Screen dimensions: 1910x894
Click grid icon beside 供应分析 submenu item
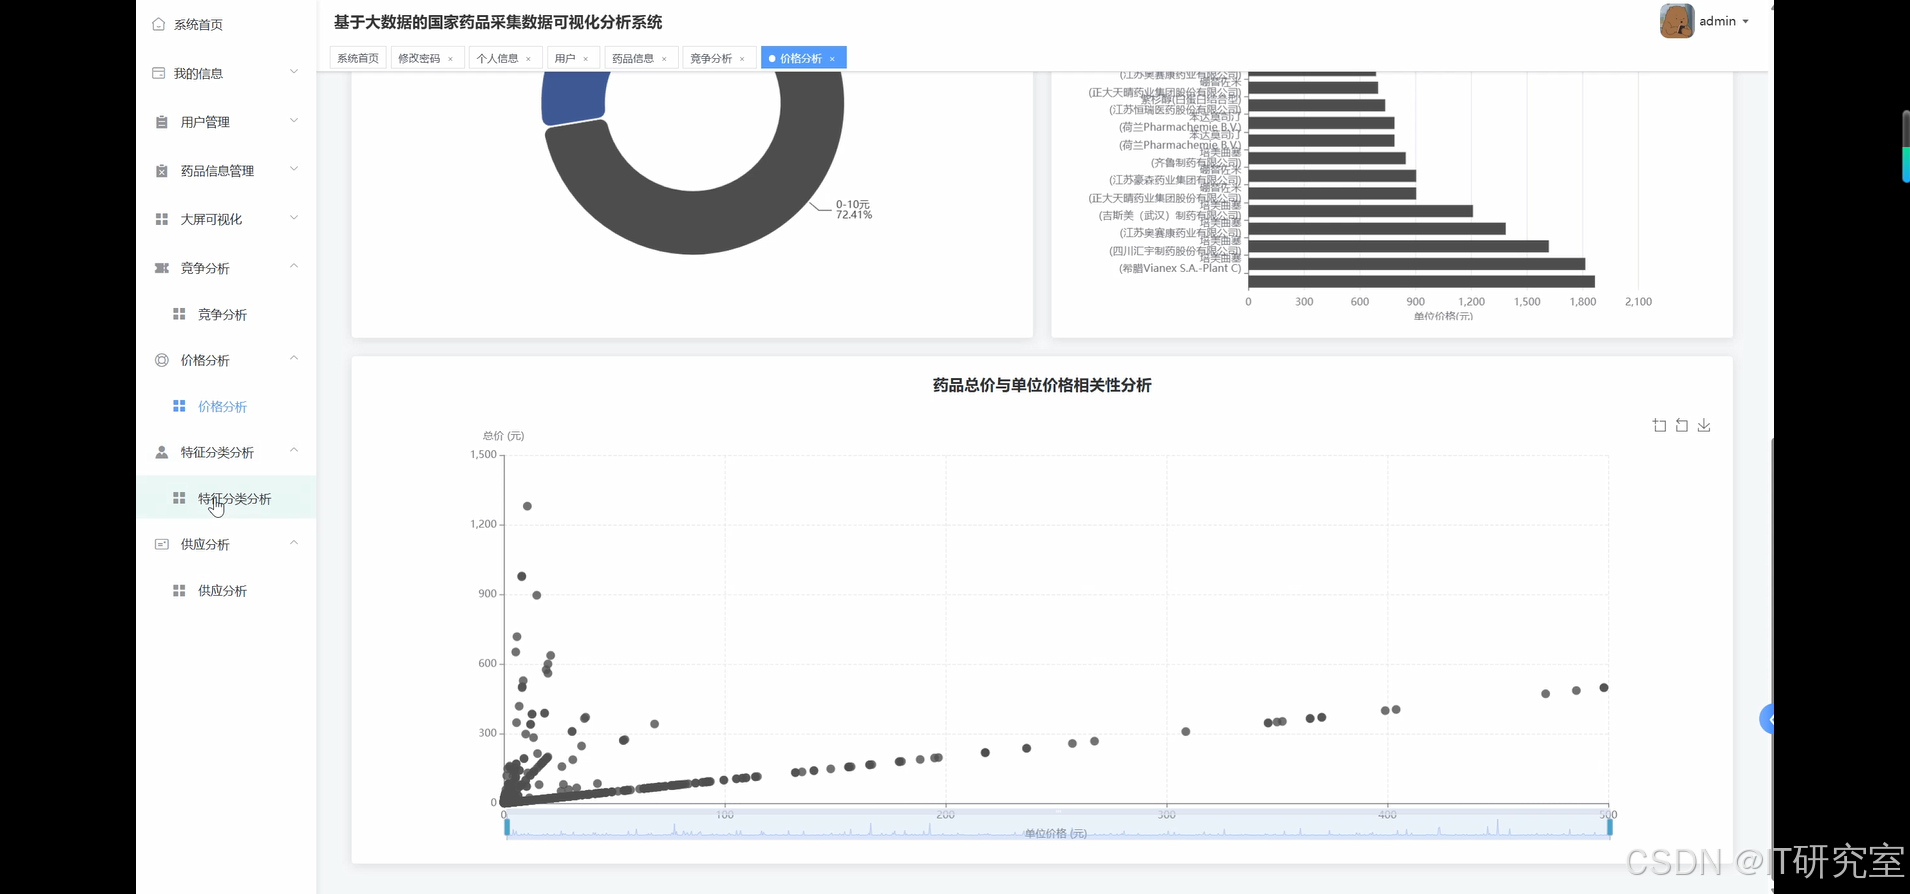pyautogui.click(x=179, y=591)
